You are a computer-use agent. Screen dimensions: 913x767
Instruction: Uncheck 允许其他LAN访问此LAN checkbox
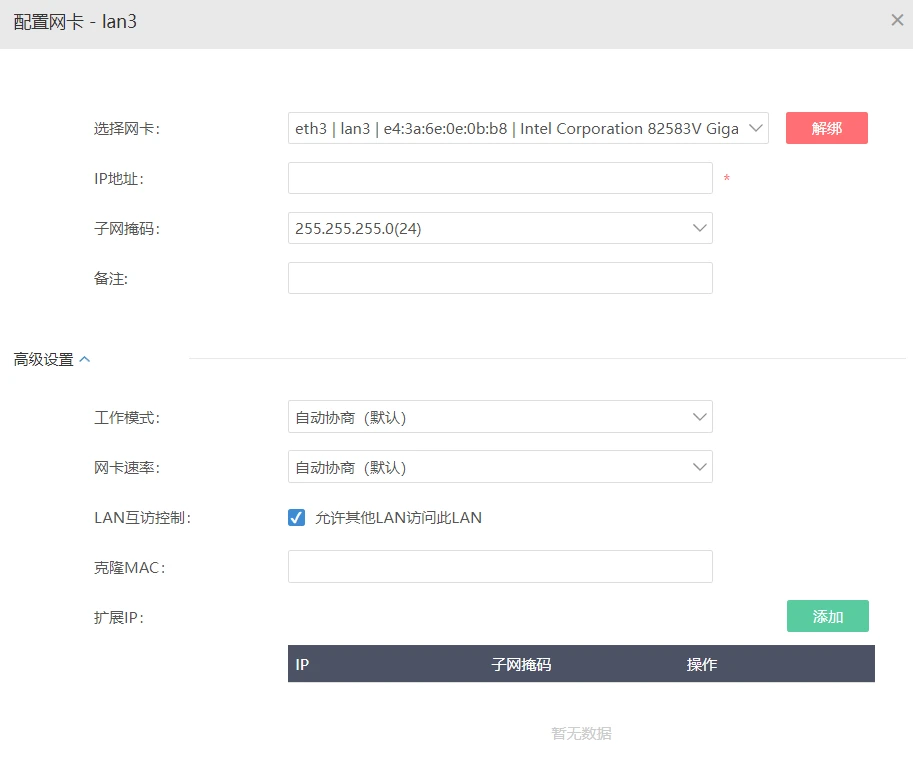pos(296,517)
